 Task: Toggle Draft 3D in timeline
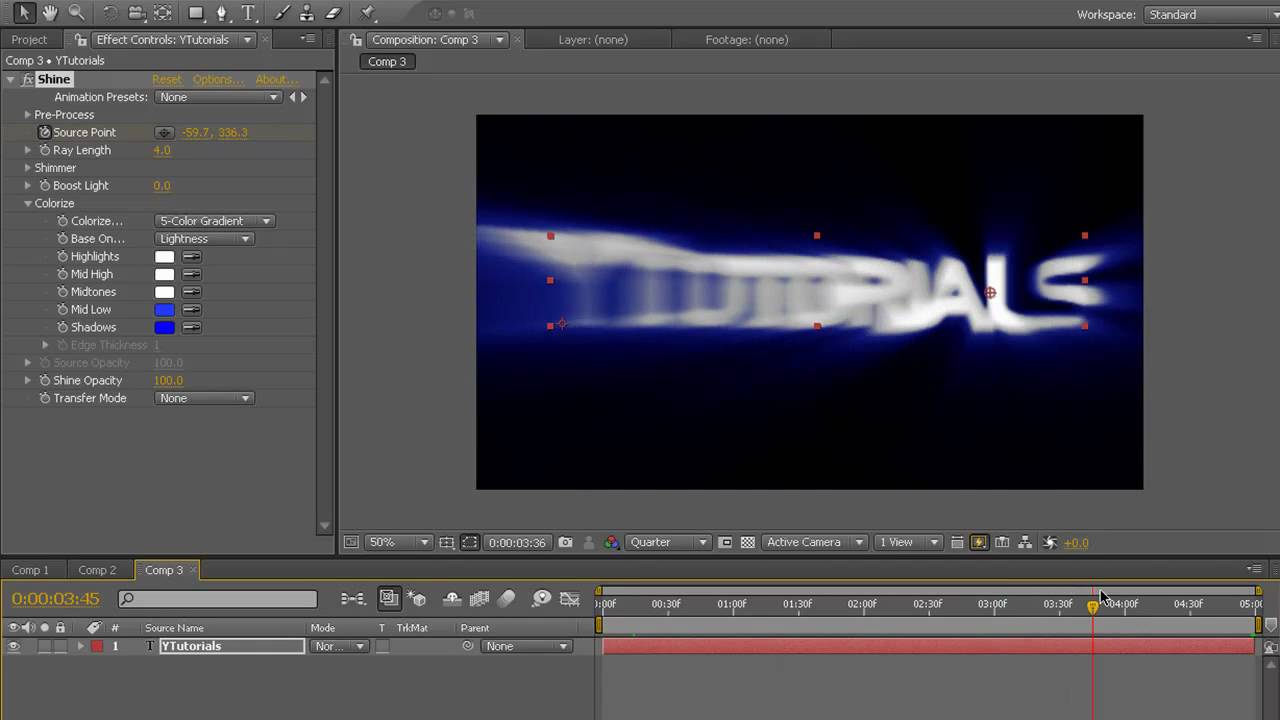[418, 599]
